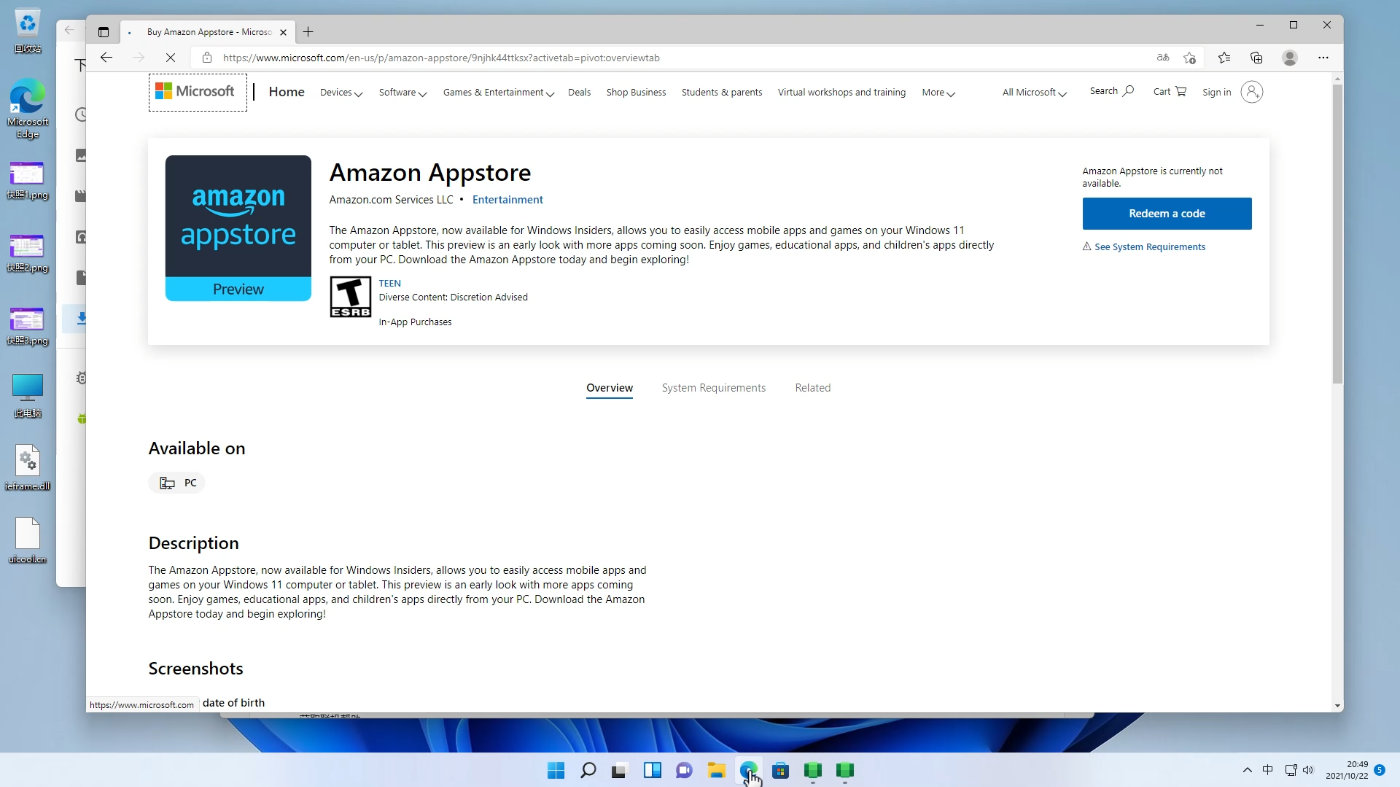This screenshot has width=1400, height=787.
Task: Open taskbar Search
Action: point(588,770)
